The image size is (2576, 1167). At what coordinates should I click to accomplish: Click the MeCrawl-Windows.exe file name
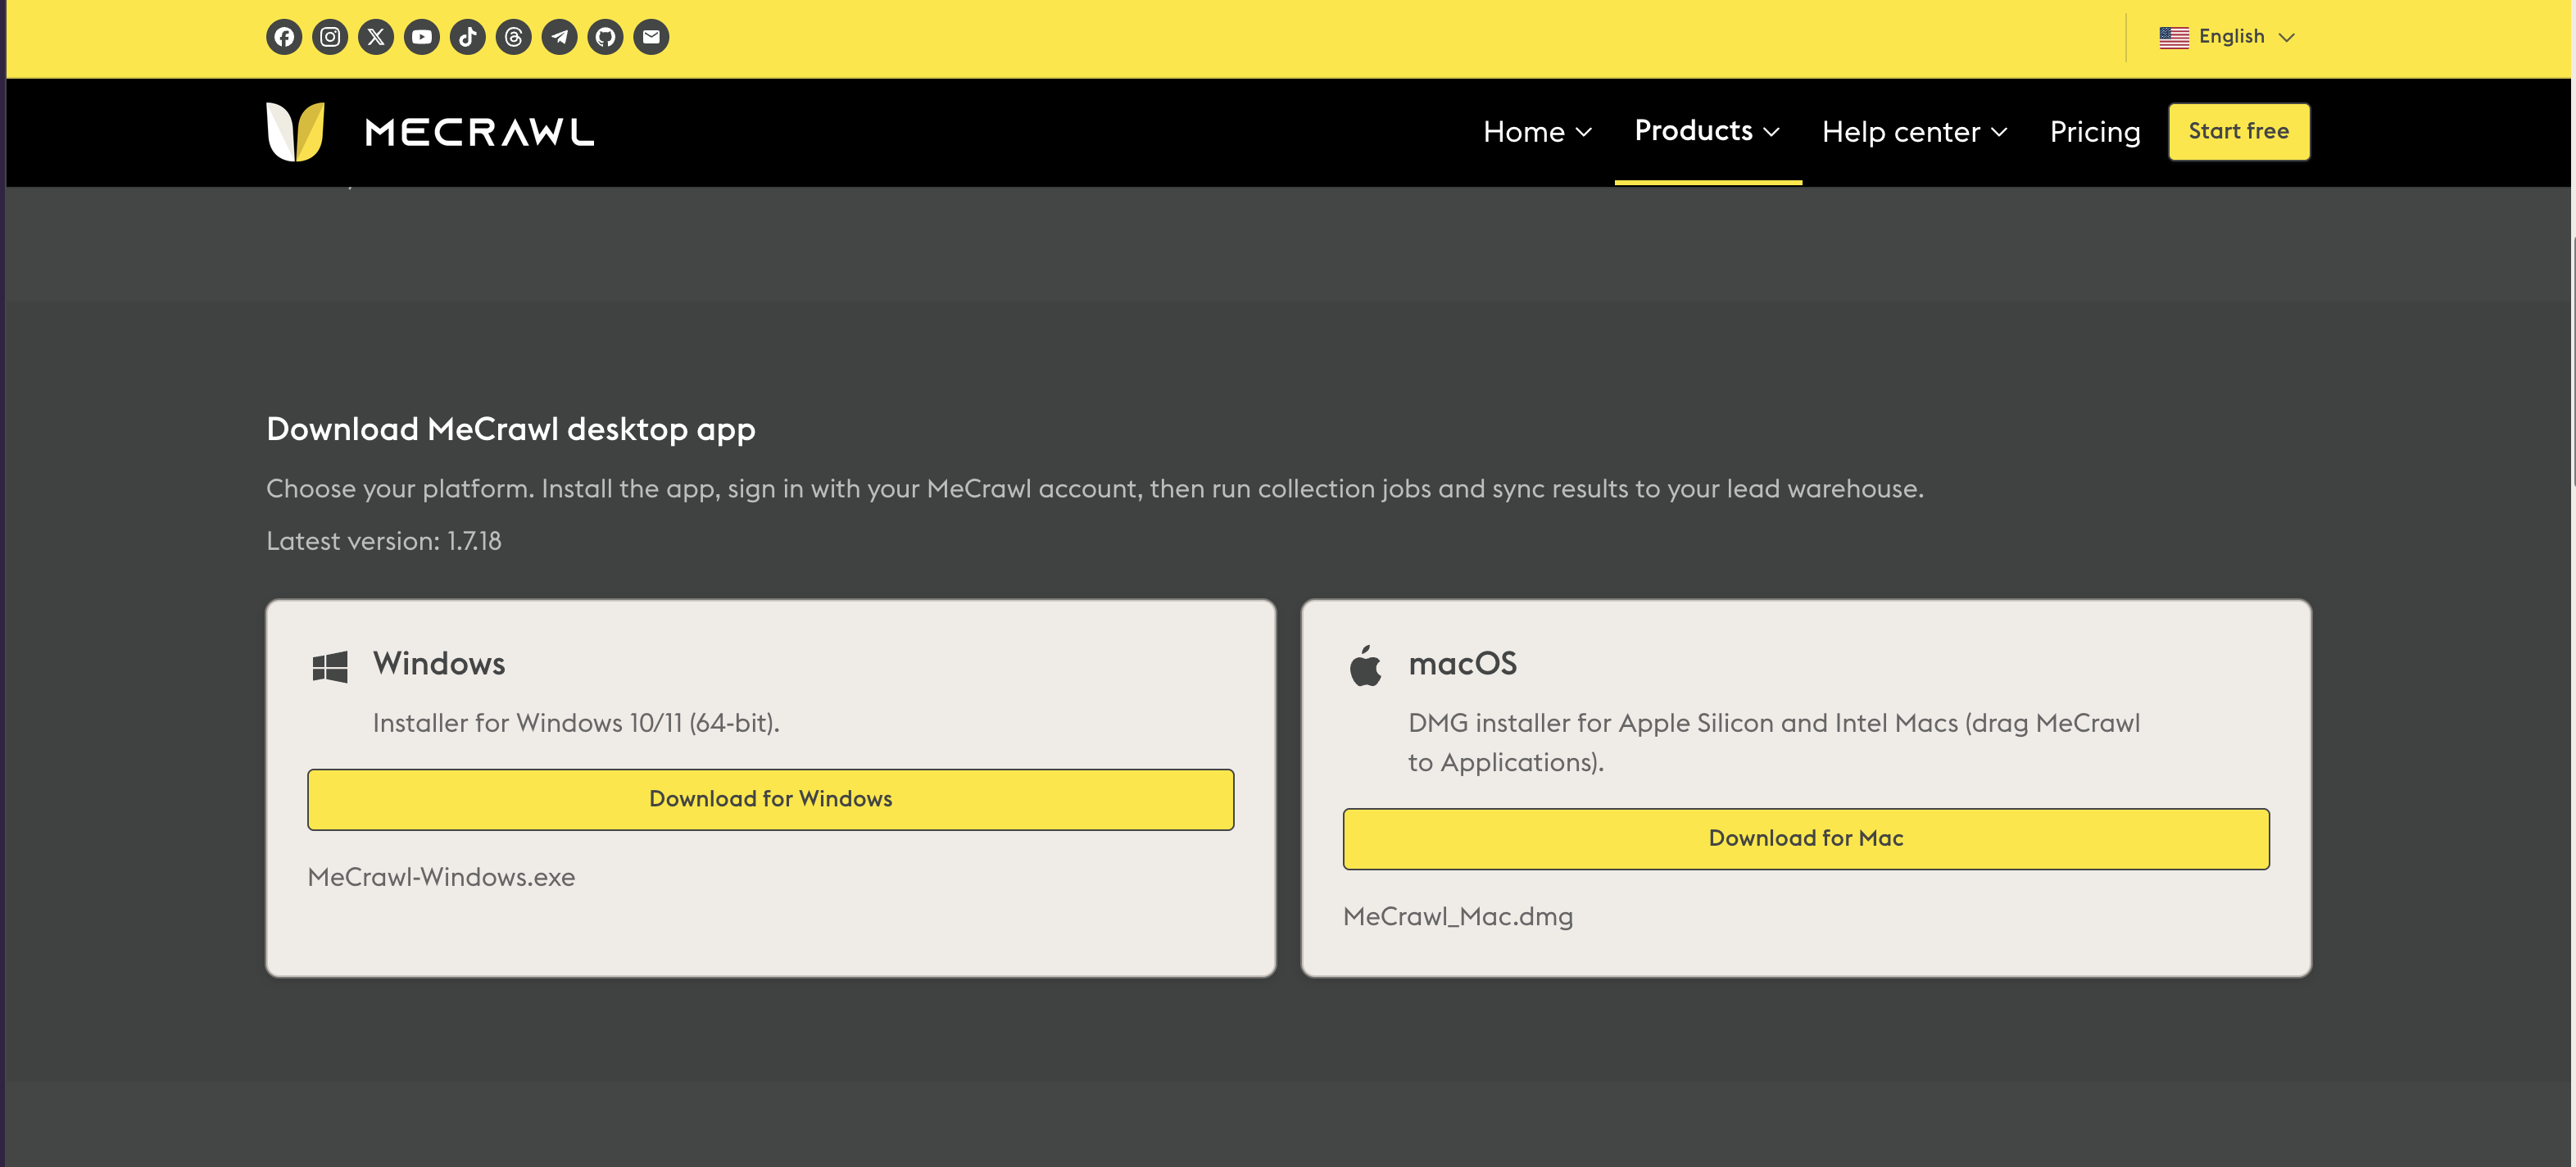coord(441,877)
